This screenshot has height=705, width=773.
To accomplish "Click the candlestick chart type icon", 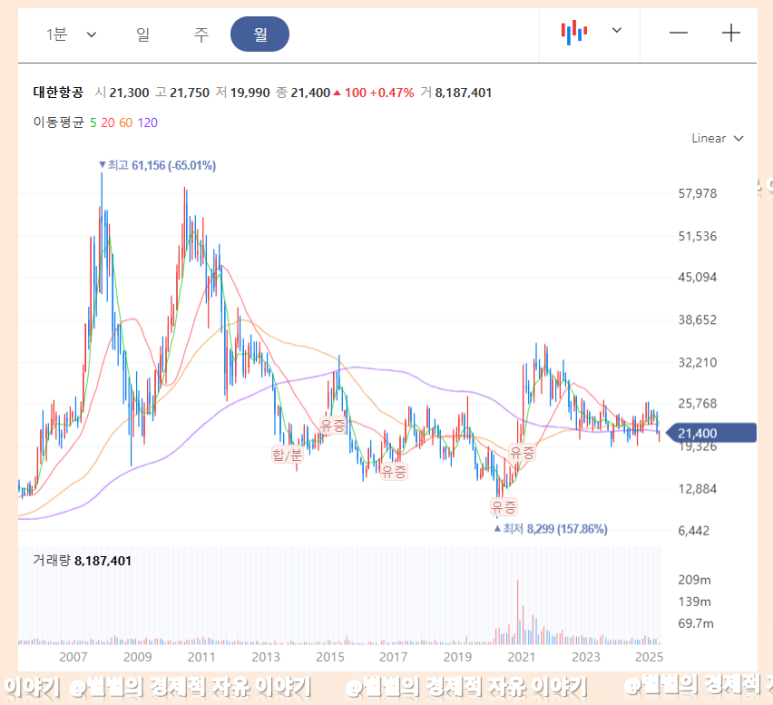I will [x=574, y=33].
